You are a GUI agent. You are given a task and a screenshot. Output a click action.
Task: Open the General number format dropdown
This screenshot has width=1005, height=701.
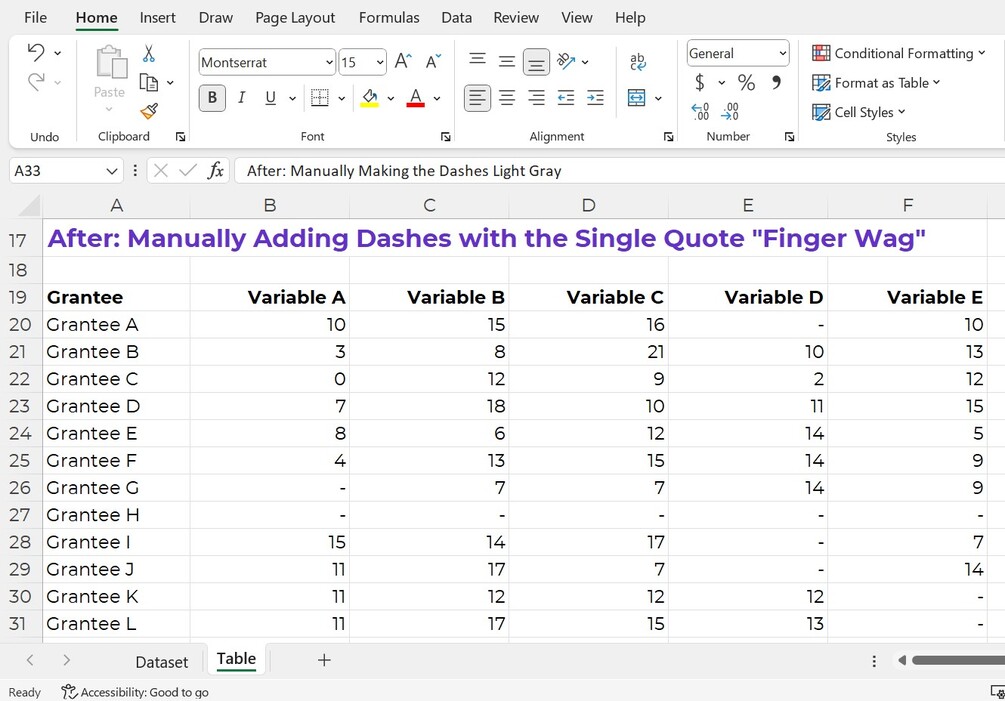point(783,53)
